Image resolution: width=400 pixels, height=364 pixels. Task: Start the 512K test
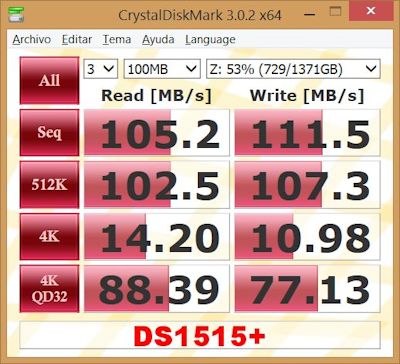click(x=49, y=184)
